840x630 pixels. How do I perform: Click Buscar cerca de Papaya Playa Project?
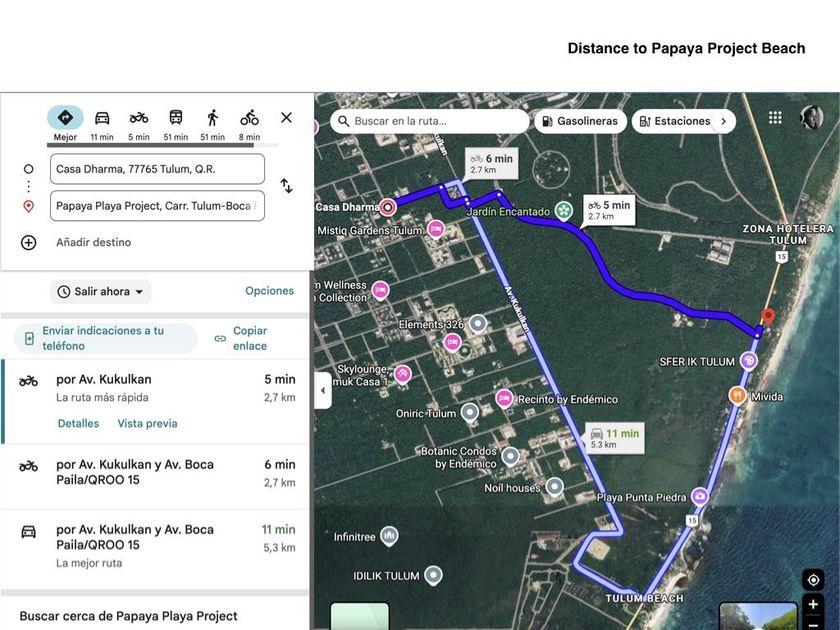click(129, 616)
